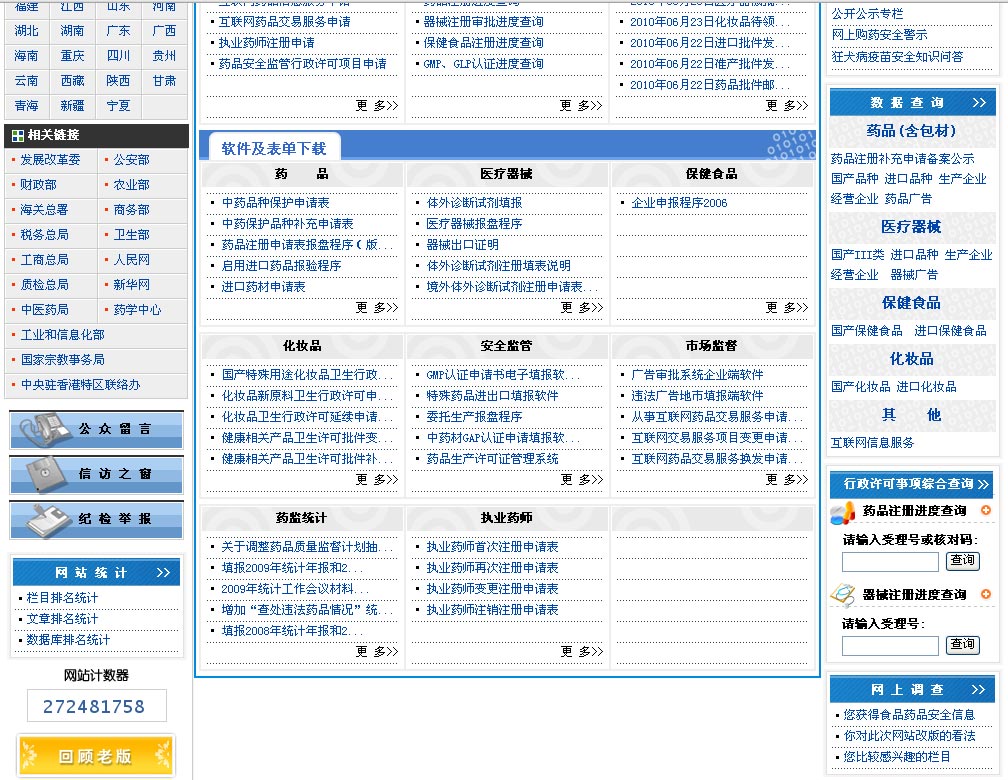The height and width of the screenshot is (780, 1008).
Task: Open 更多 under the 化妆品 section
Action: pos(376,479)
